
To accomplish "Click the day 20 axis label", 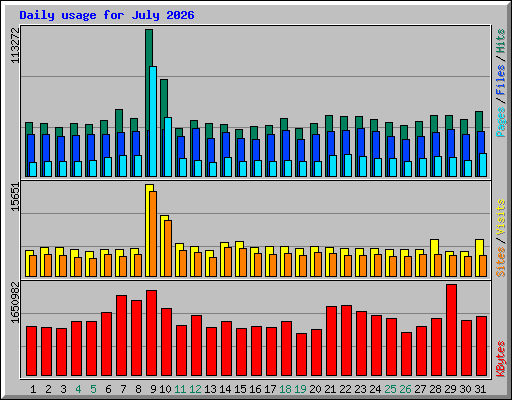I will tap(315, 389).
